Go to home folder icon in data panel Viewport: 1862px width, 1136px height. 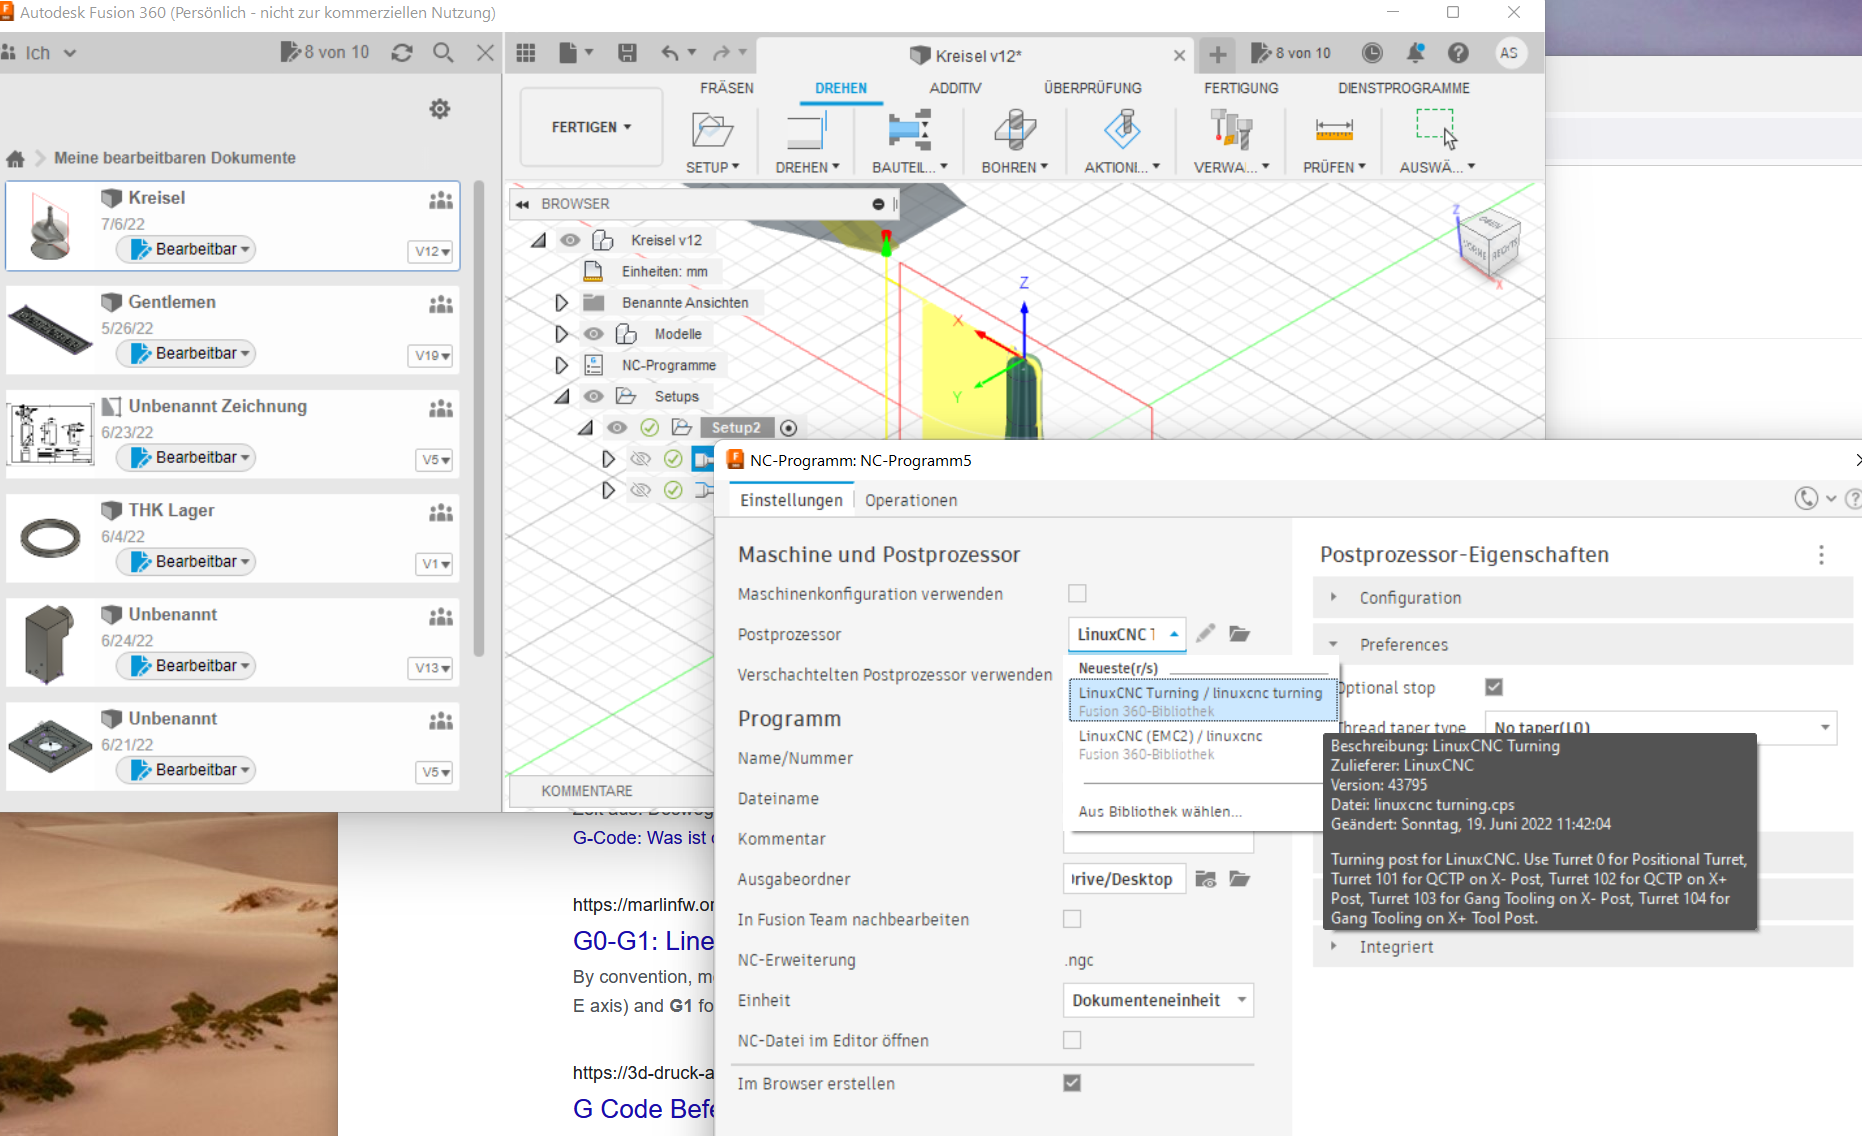pos(15,158)
